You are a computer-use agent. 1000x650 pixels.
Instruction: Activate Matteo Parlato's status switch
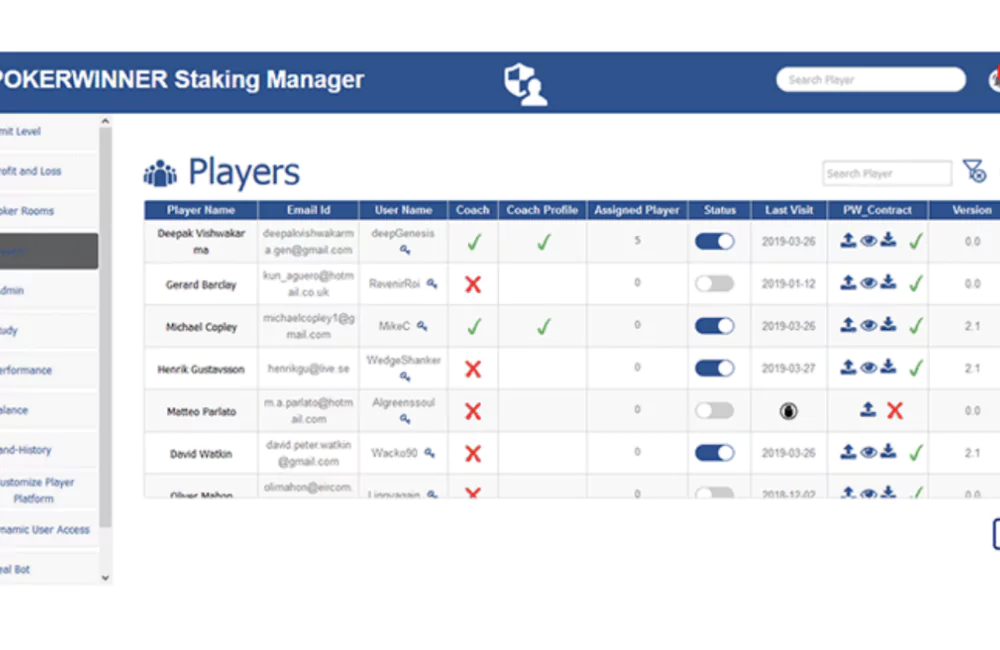pyautogui.click(x=714, y=410)
